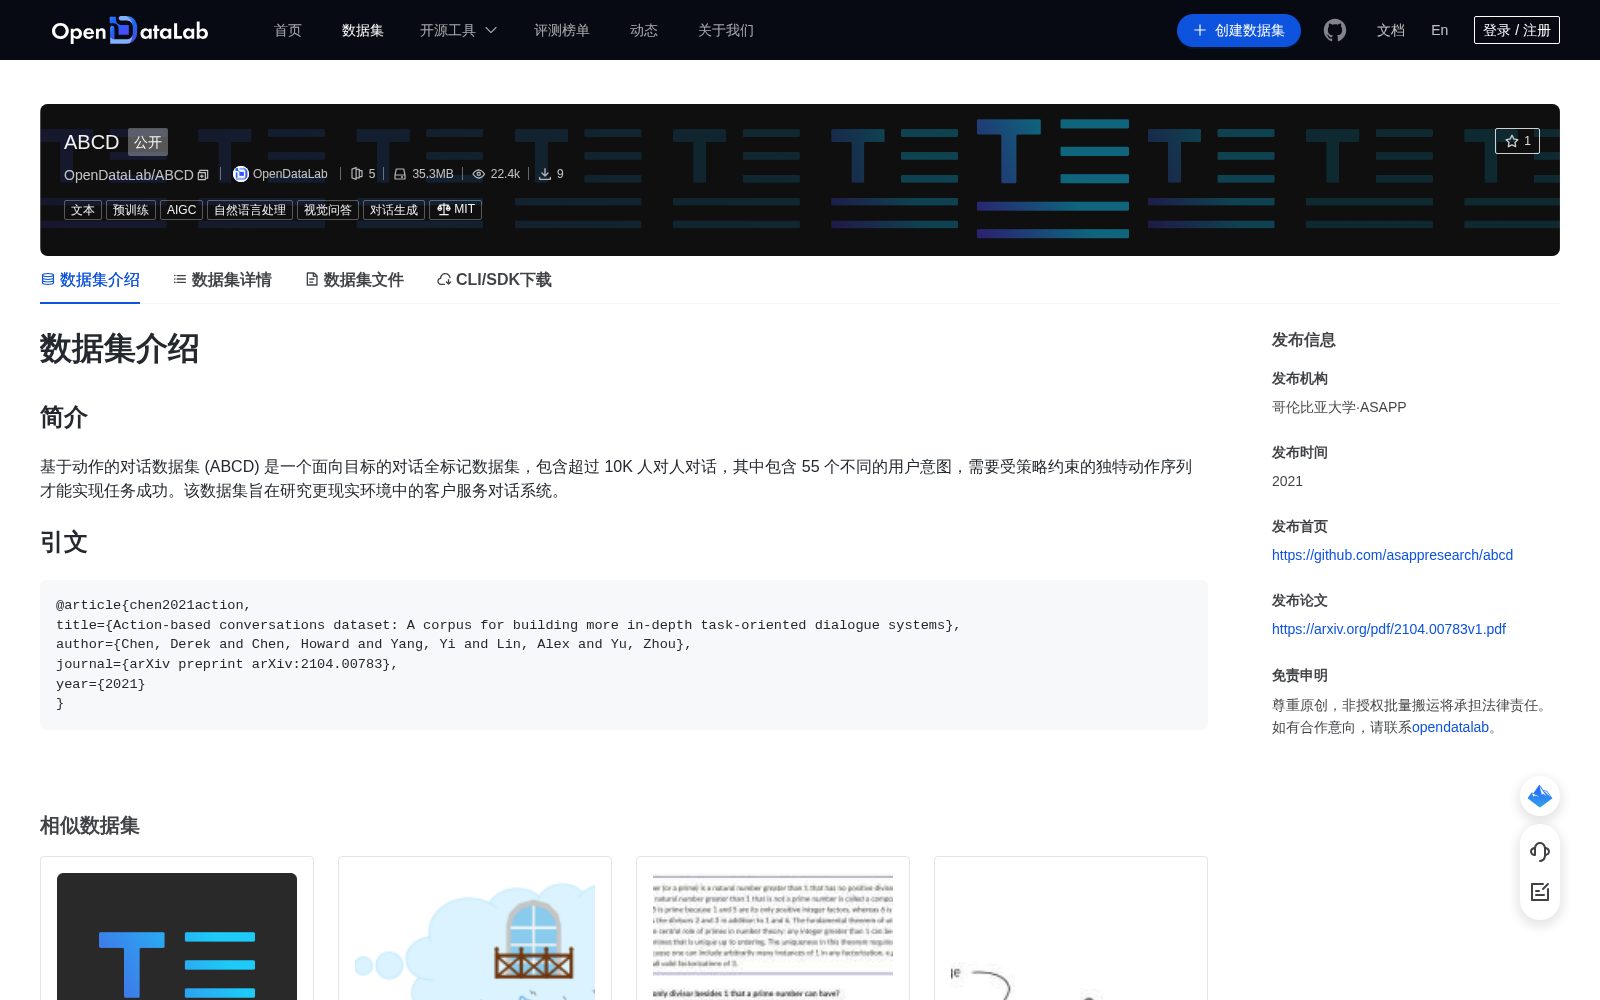Click the 2021 release year text
The width and height of the screenshot is (1600, 1000).
[x=1287, y=481]
